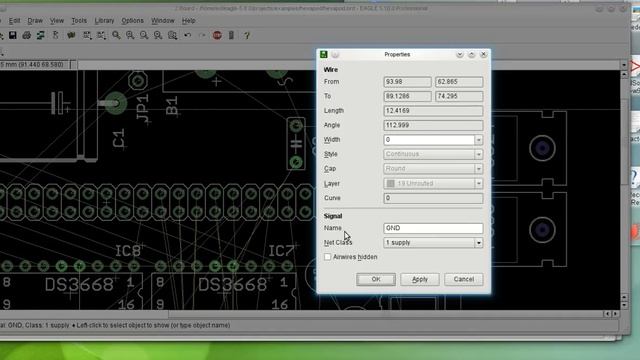
Task: Click the green icon in Properties title bar
Action: 324,54
